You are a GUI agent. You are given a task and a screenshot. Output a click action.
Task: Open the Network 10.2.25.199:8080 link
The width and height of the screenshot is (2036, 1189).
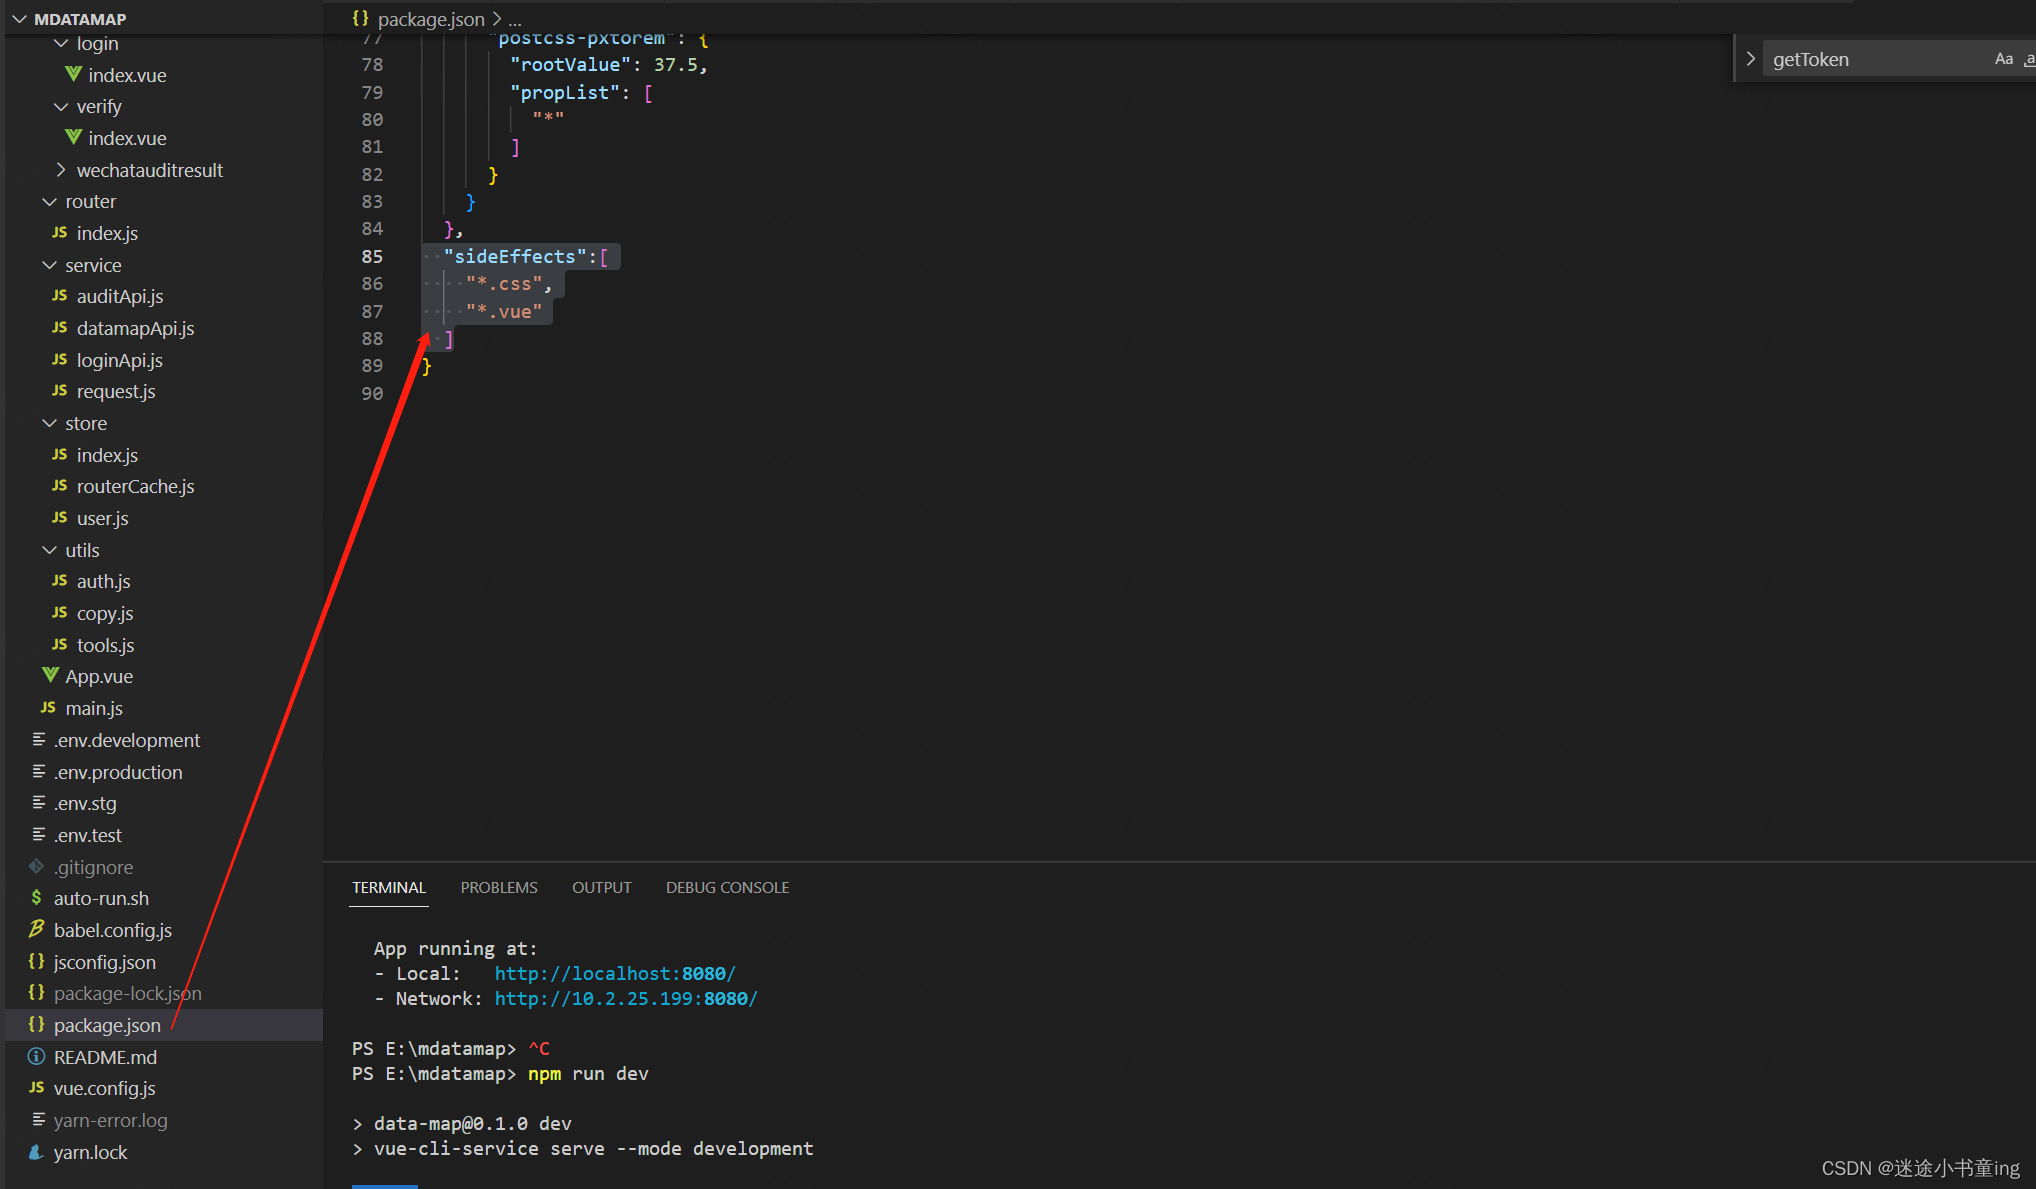click(626, 999)
